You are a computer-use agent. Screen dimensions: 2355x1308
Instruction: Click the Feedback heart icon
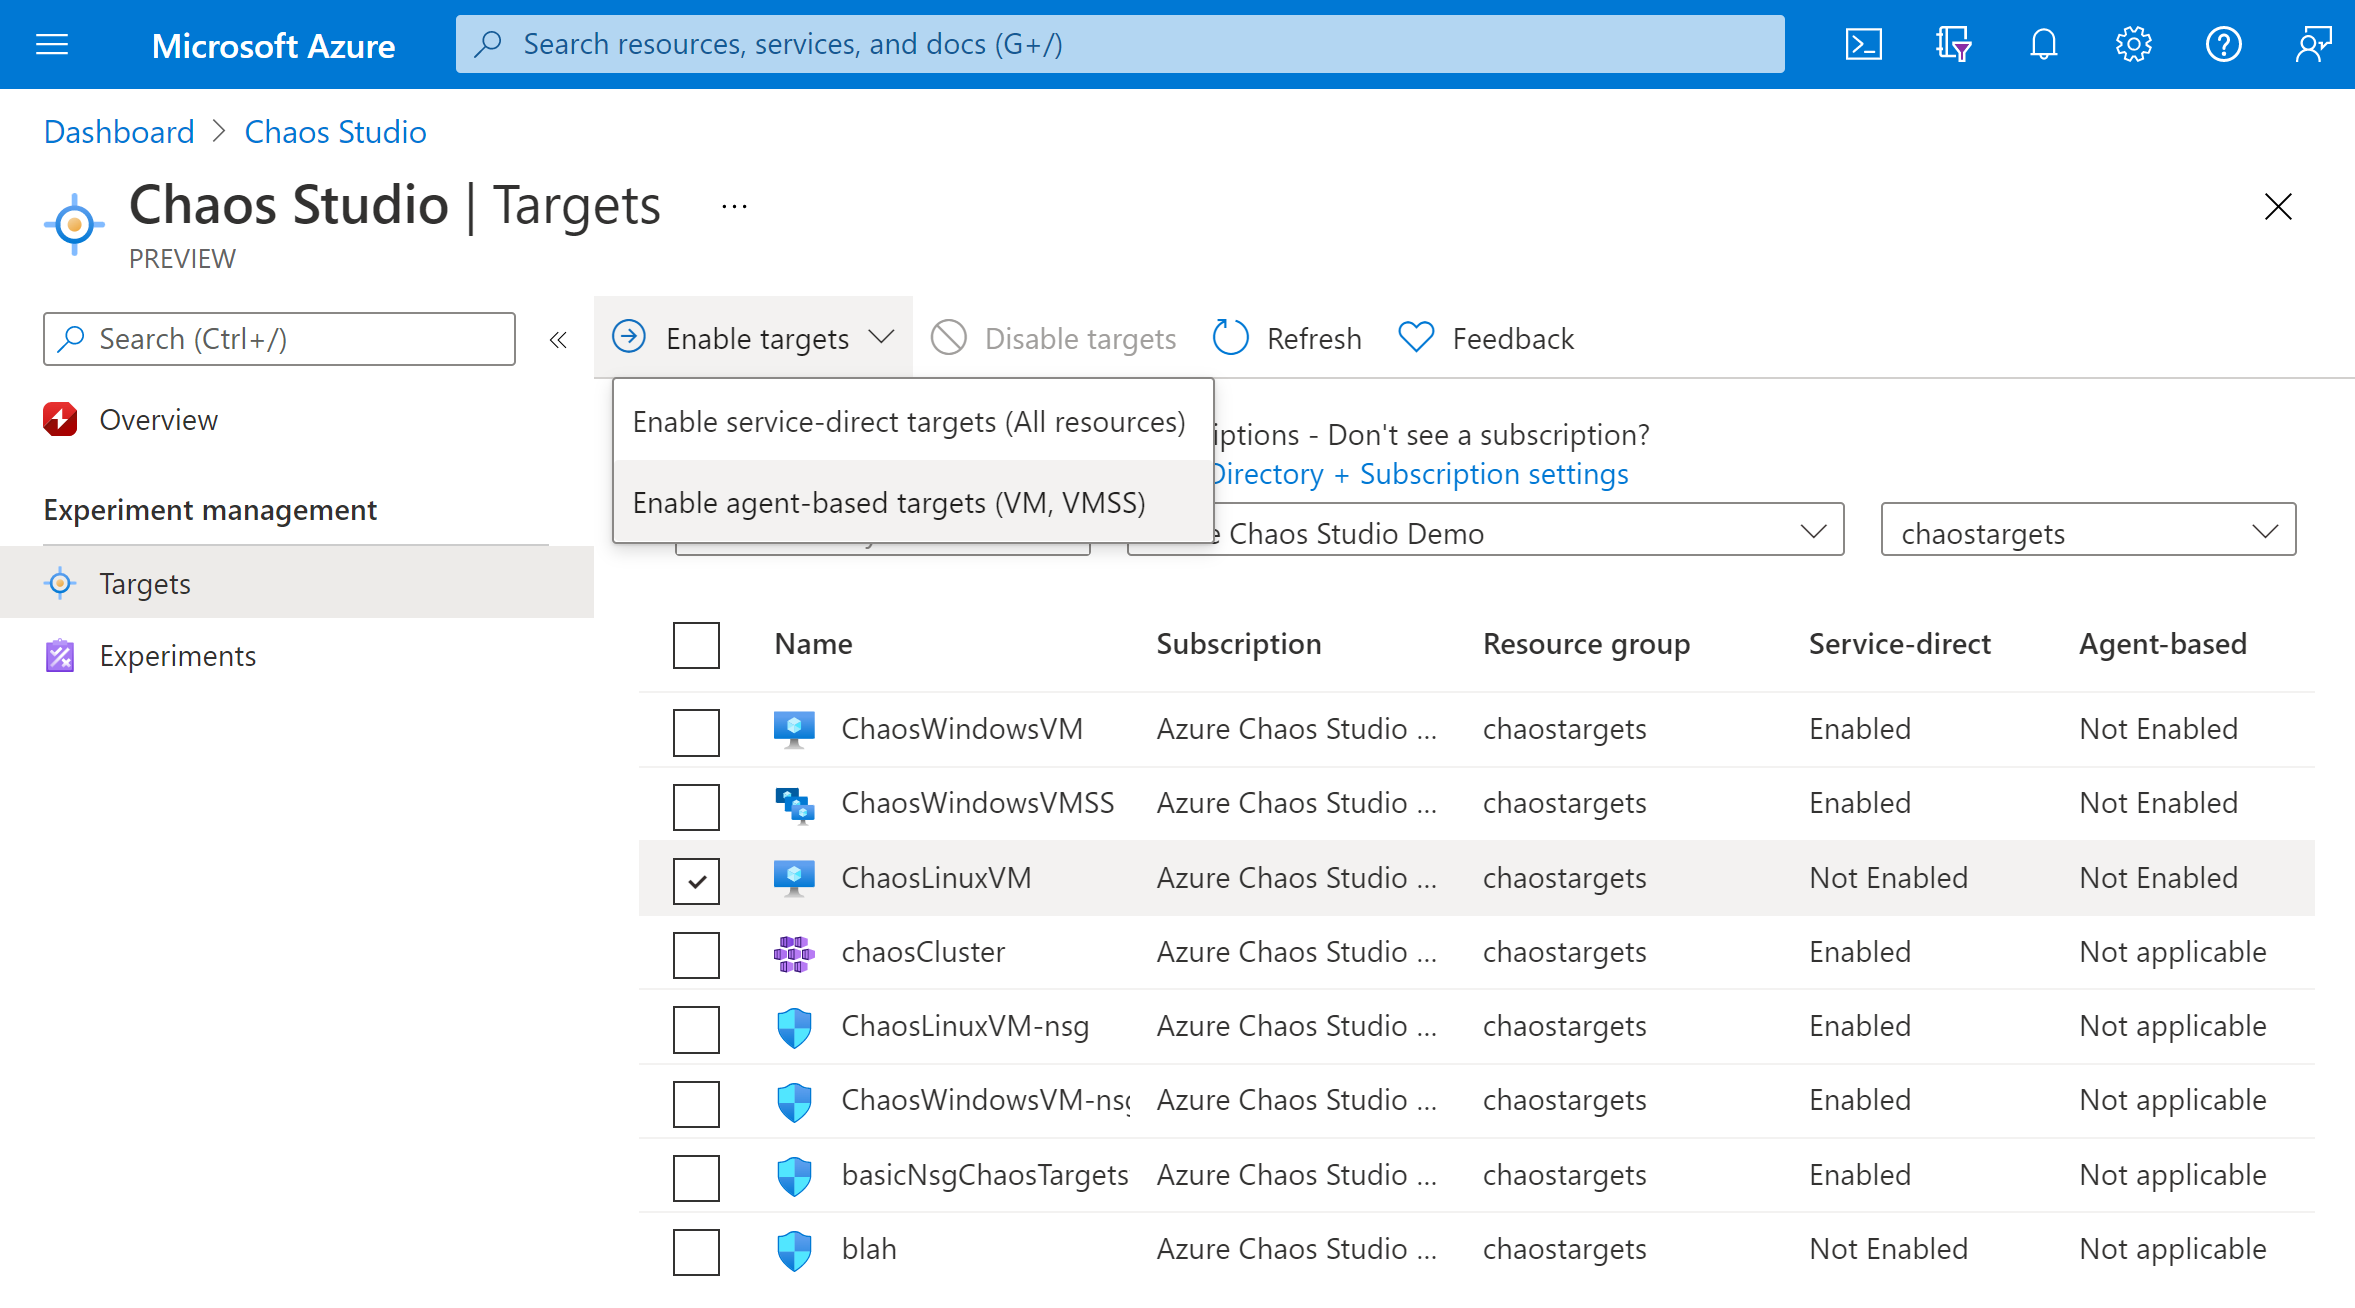pos(1413,338)
